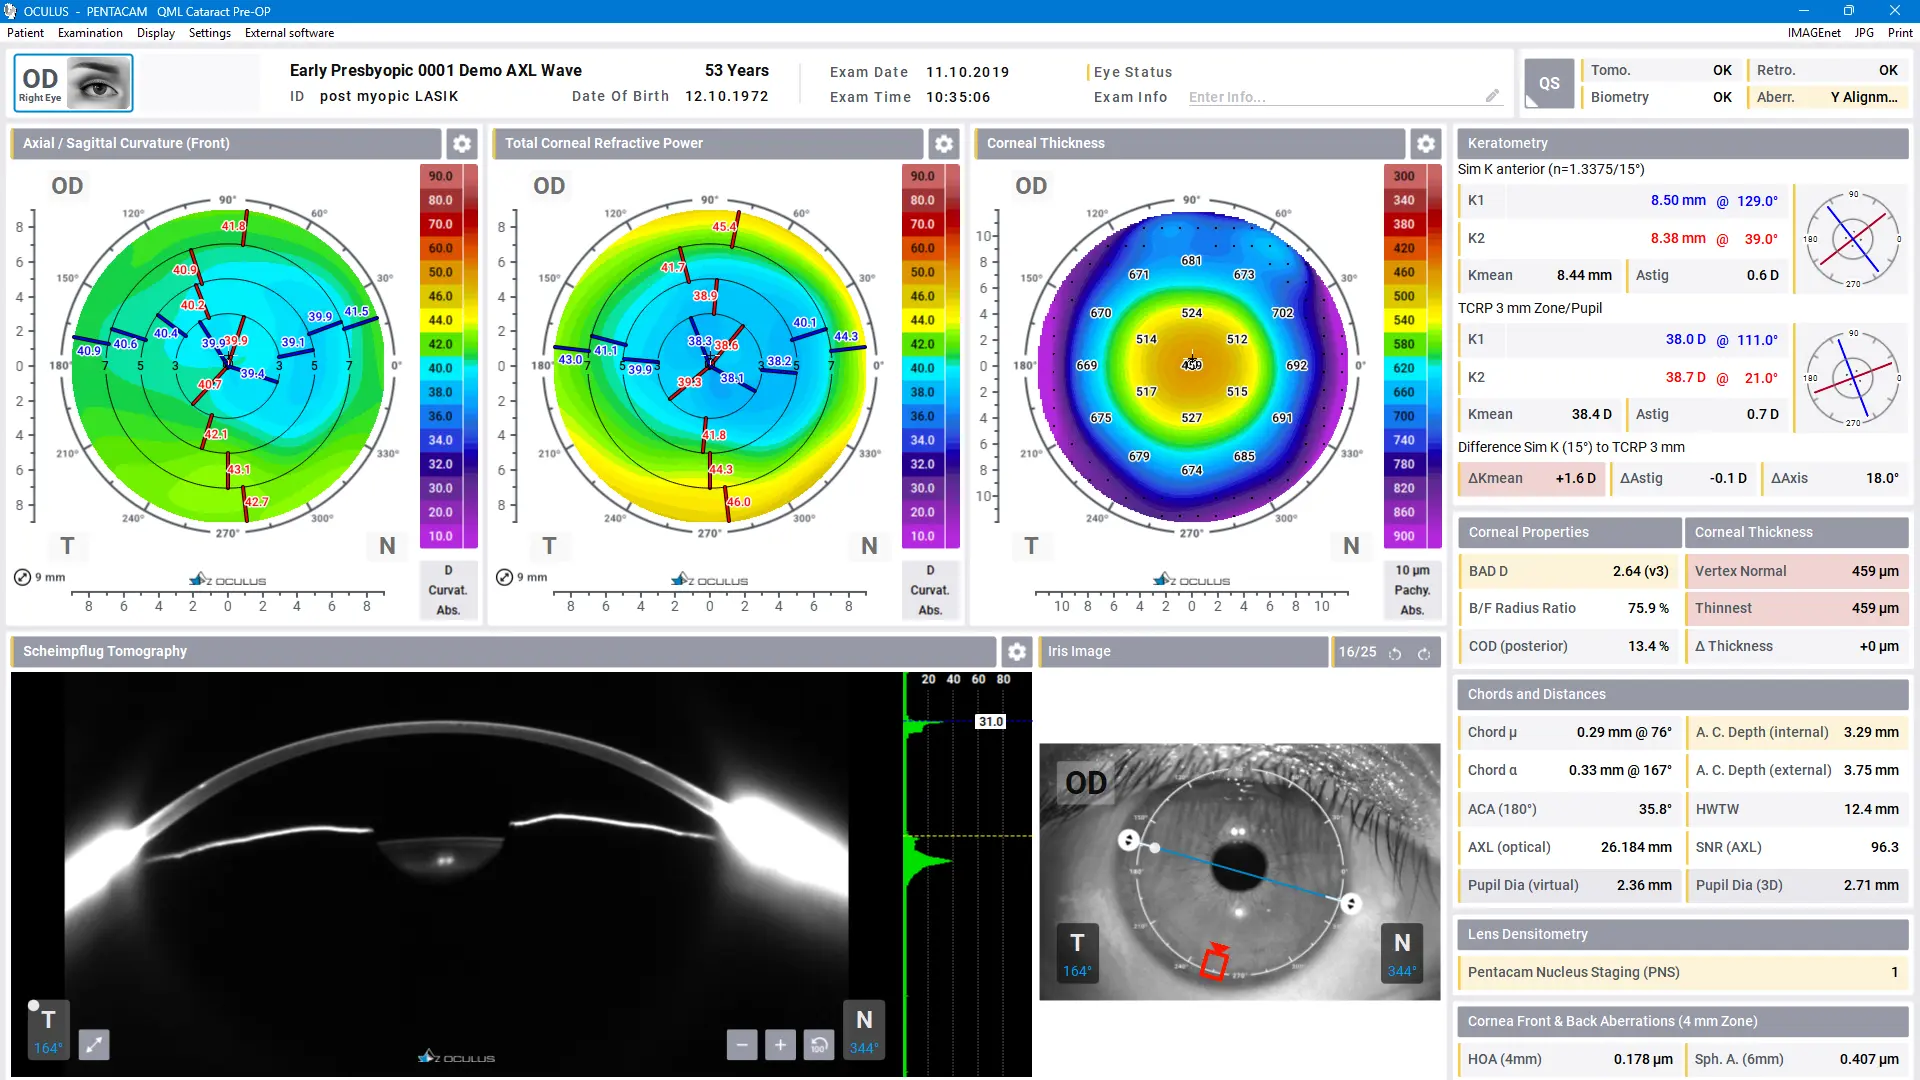Grab the temporal rotation handle on iris image
The image size is (1920, 1080).
[1128, 840]
